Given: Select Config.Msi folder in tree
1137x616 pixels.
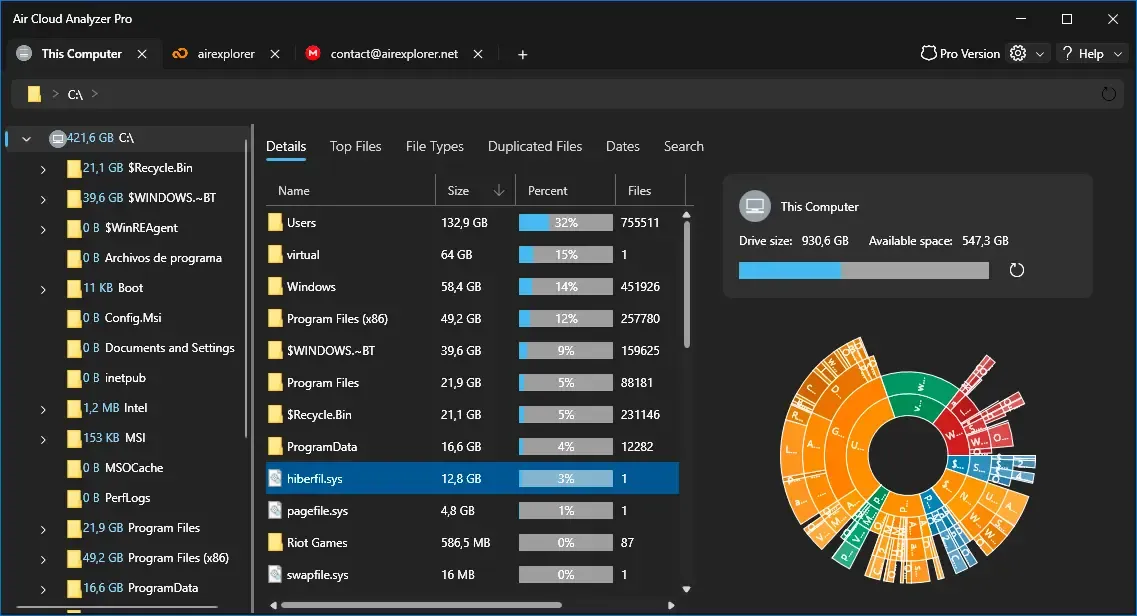Looking at the screenshot, I should 133,317.
